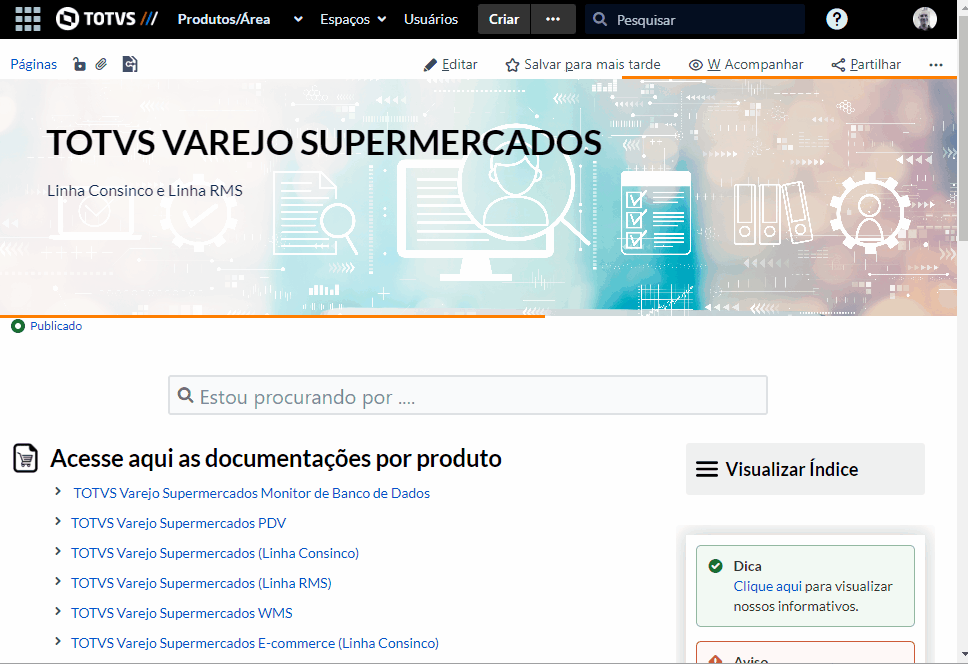Click the search magnifier in top bar
Image resolution: width=968 pixels, height=664 pixels.
[600, 19]
